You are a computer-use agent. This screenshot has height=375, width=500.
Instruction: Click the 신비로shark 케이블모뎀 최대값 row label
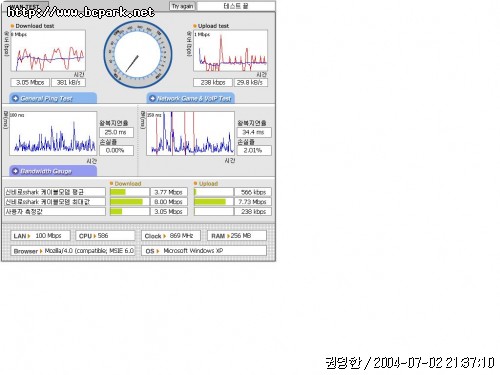coord(55,202)
